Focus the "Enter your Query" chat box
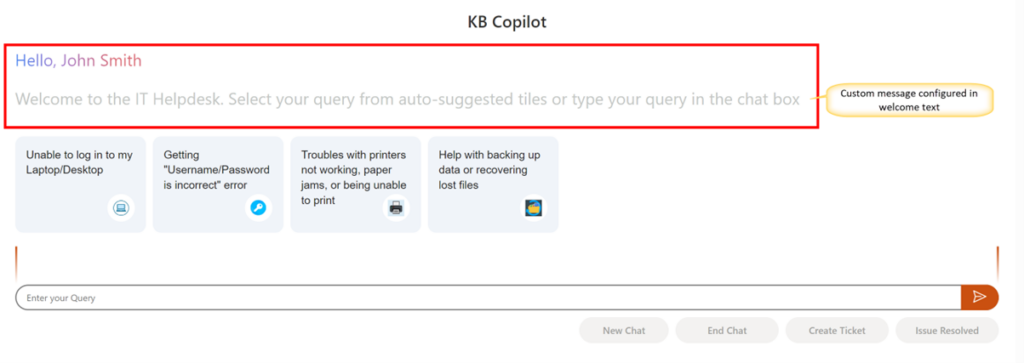Screen dimensions: 1024x363 coord(488,297)
